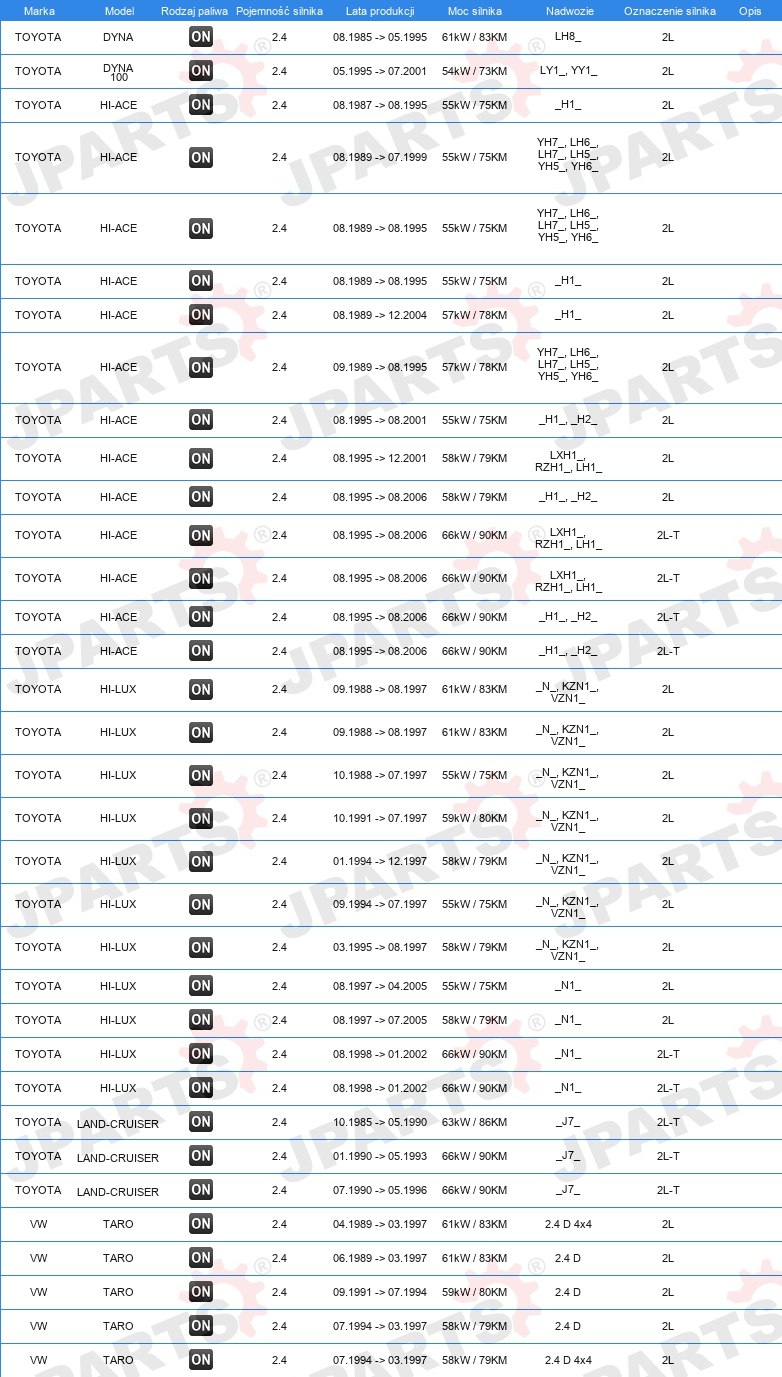This screenshot has width=782, height=1377.
Task: Click the 07.1990 -> 05.1996 date cell
Action: pos(380,1190)
